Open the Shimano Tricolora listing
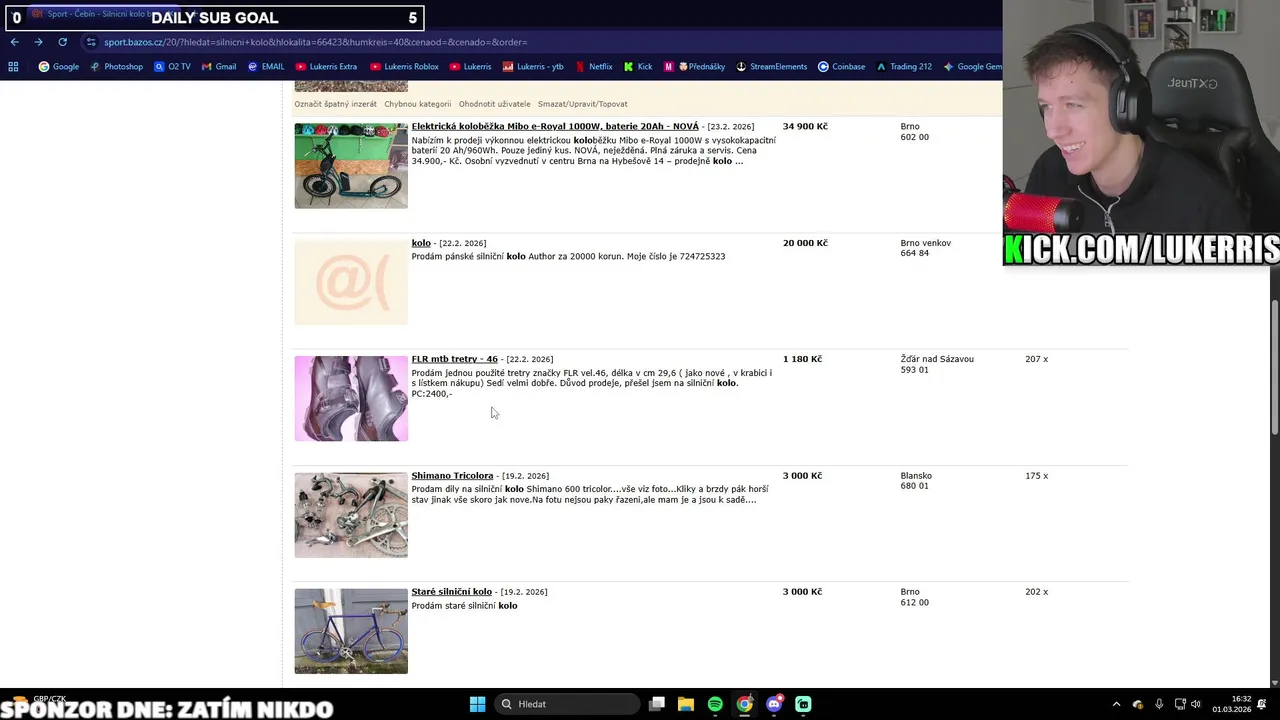The image size is (1280, 720). [x=452, y=476]
